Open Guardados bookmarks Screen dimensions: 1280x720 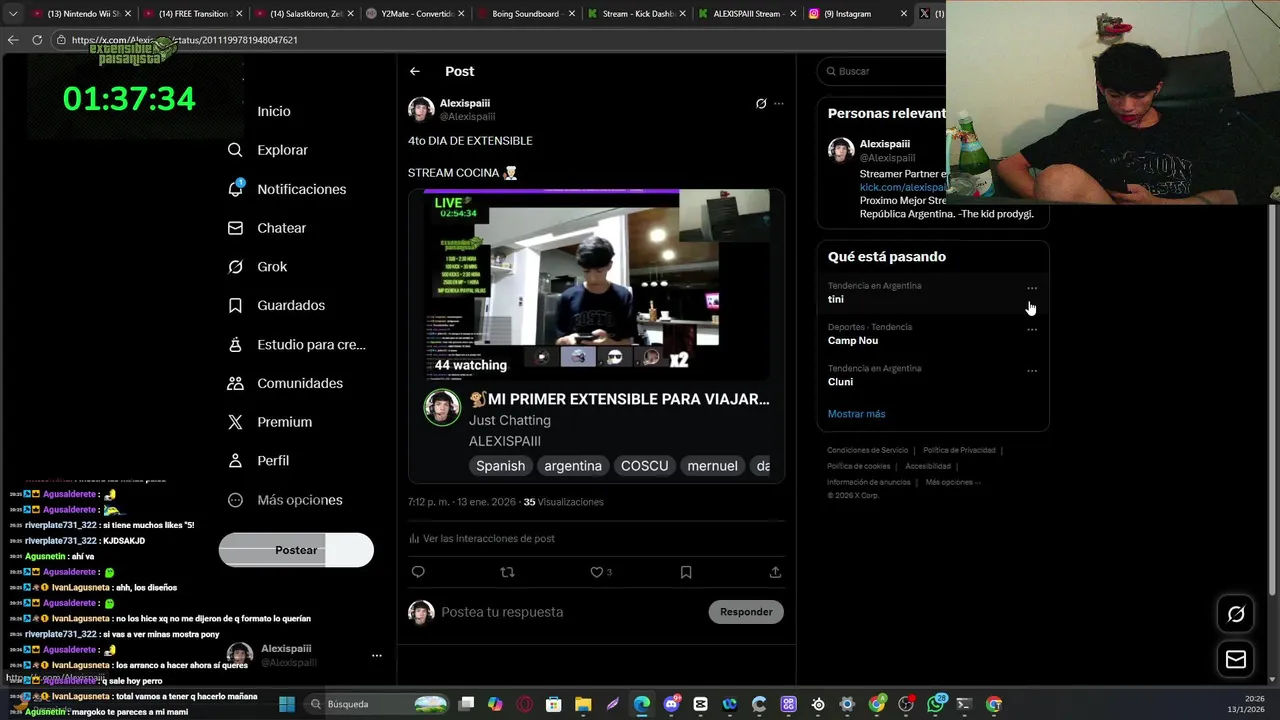tap(291, 305)
